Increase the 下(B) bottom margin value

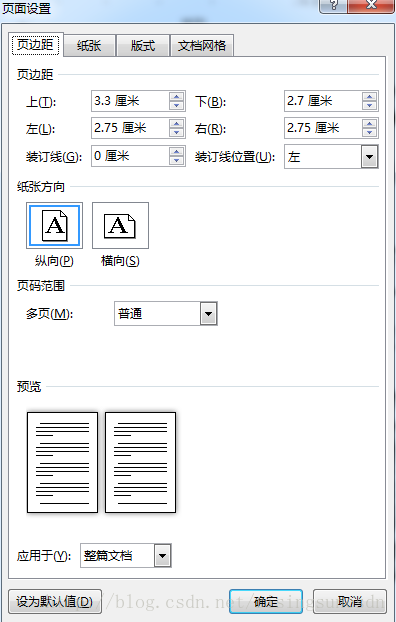pos(369,97)
